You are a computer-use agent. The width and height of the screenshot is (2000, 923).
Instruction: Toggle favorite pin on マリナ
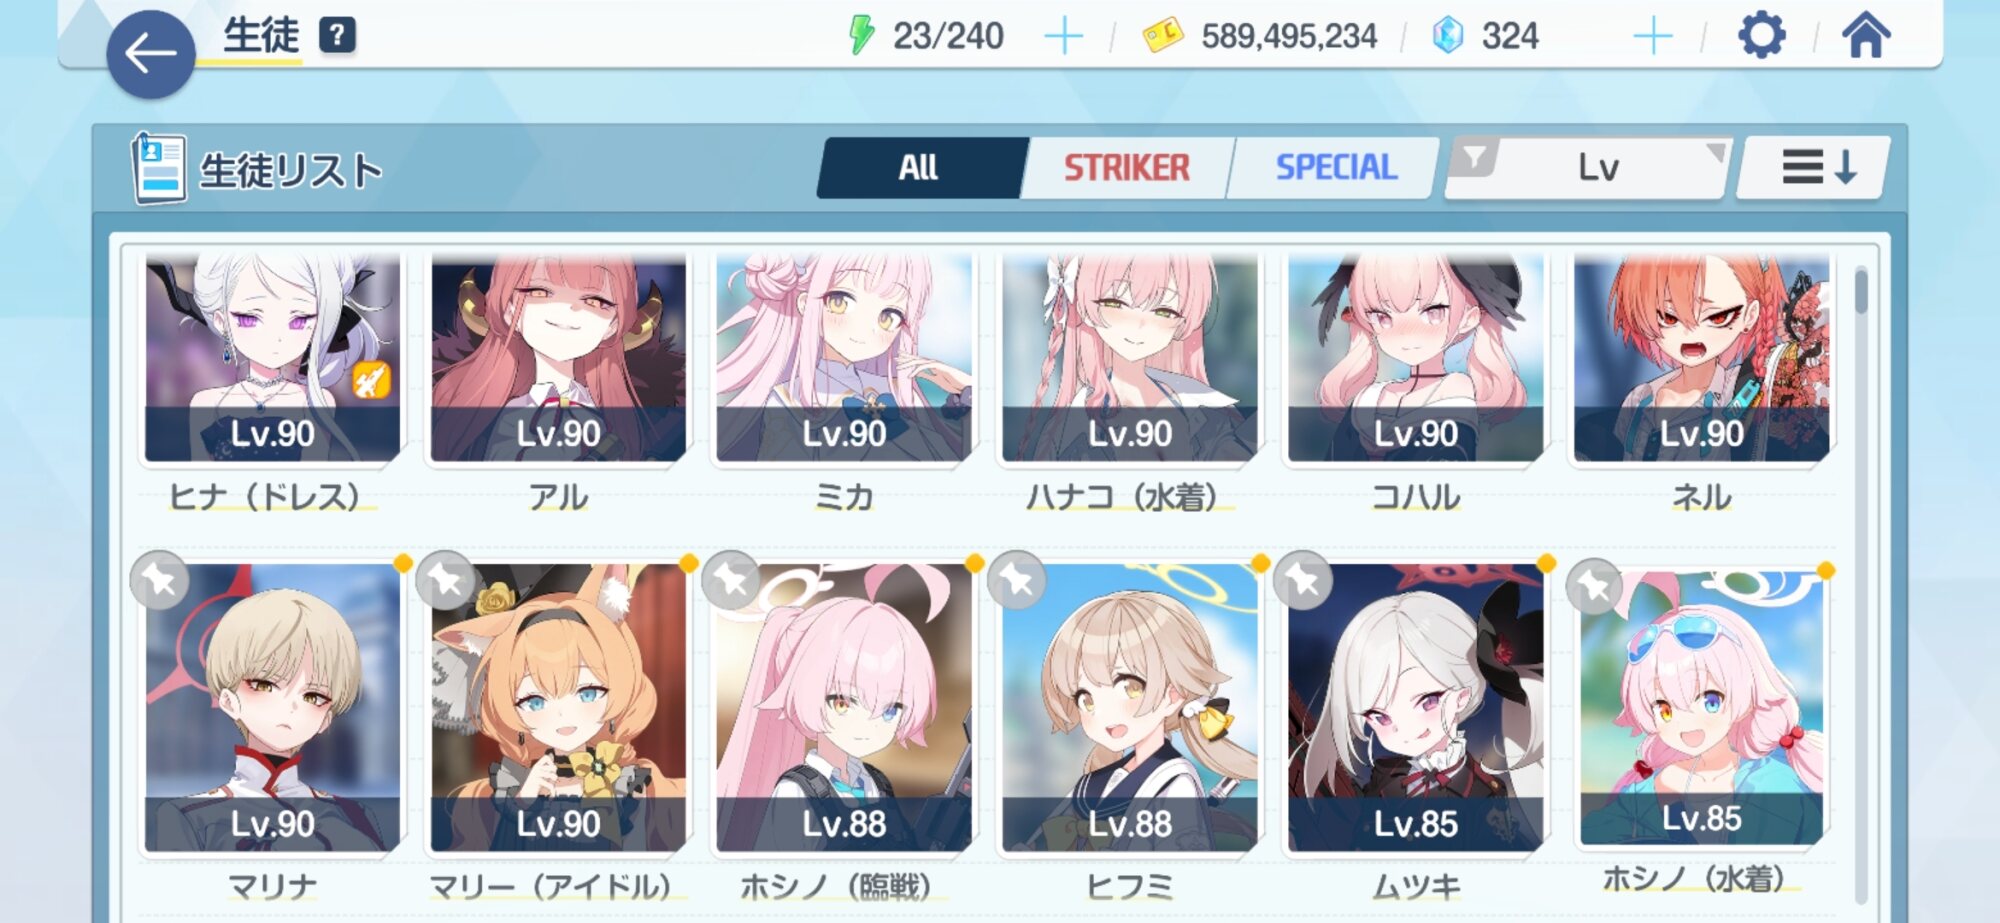coord(160,580)
